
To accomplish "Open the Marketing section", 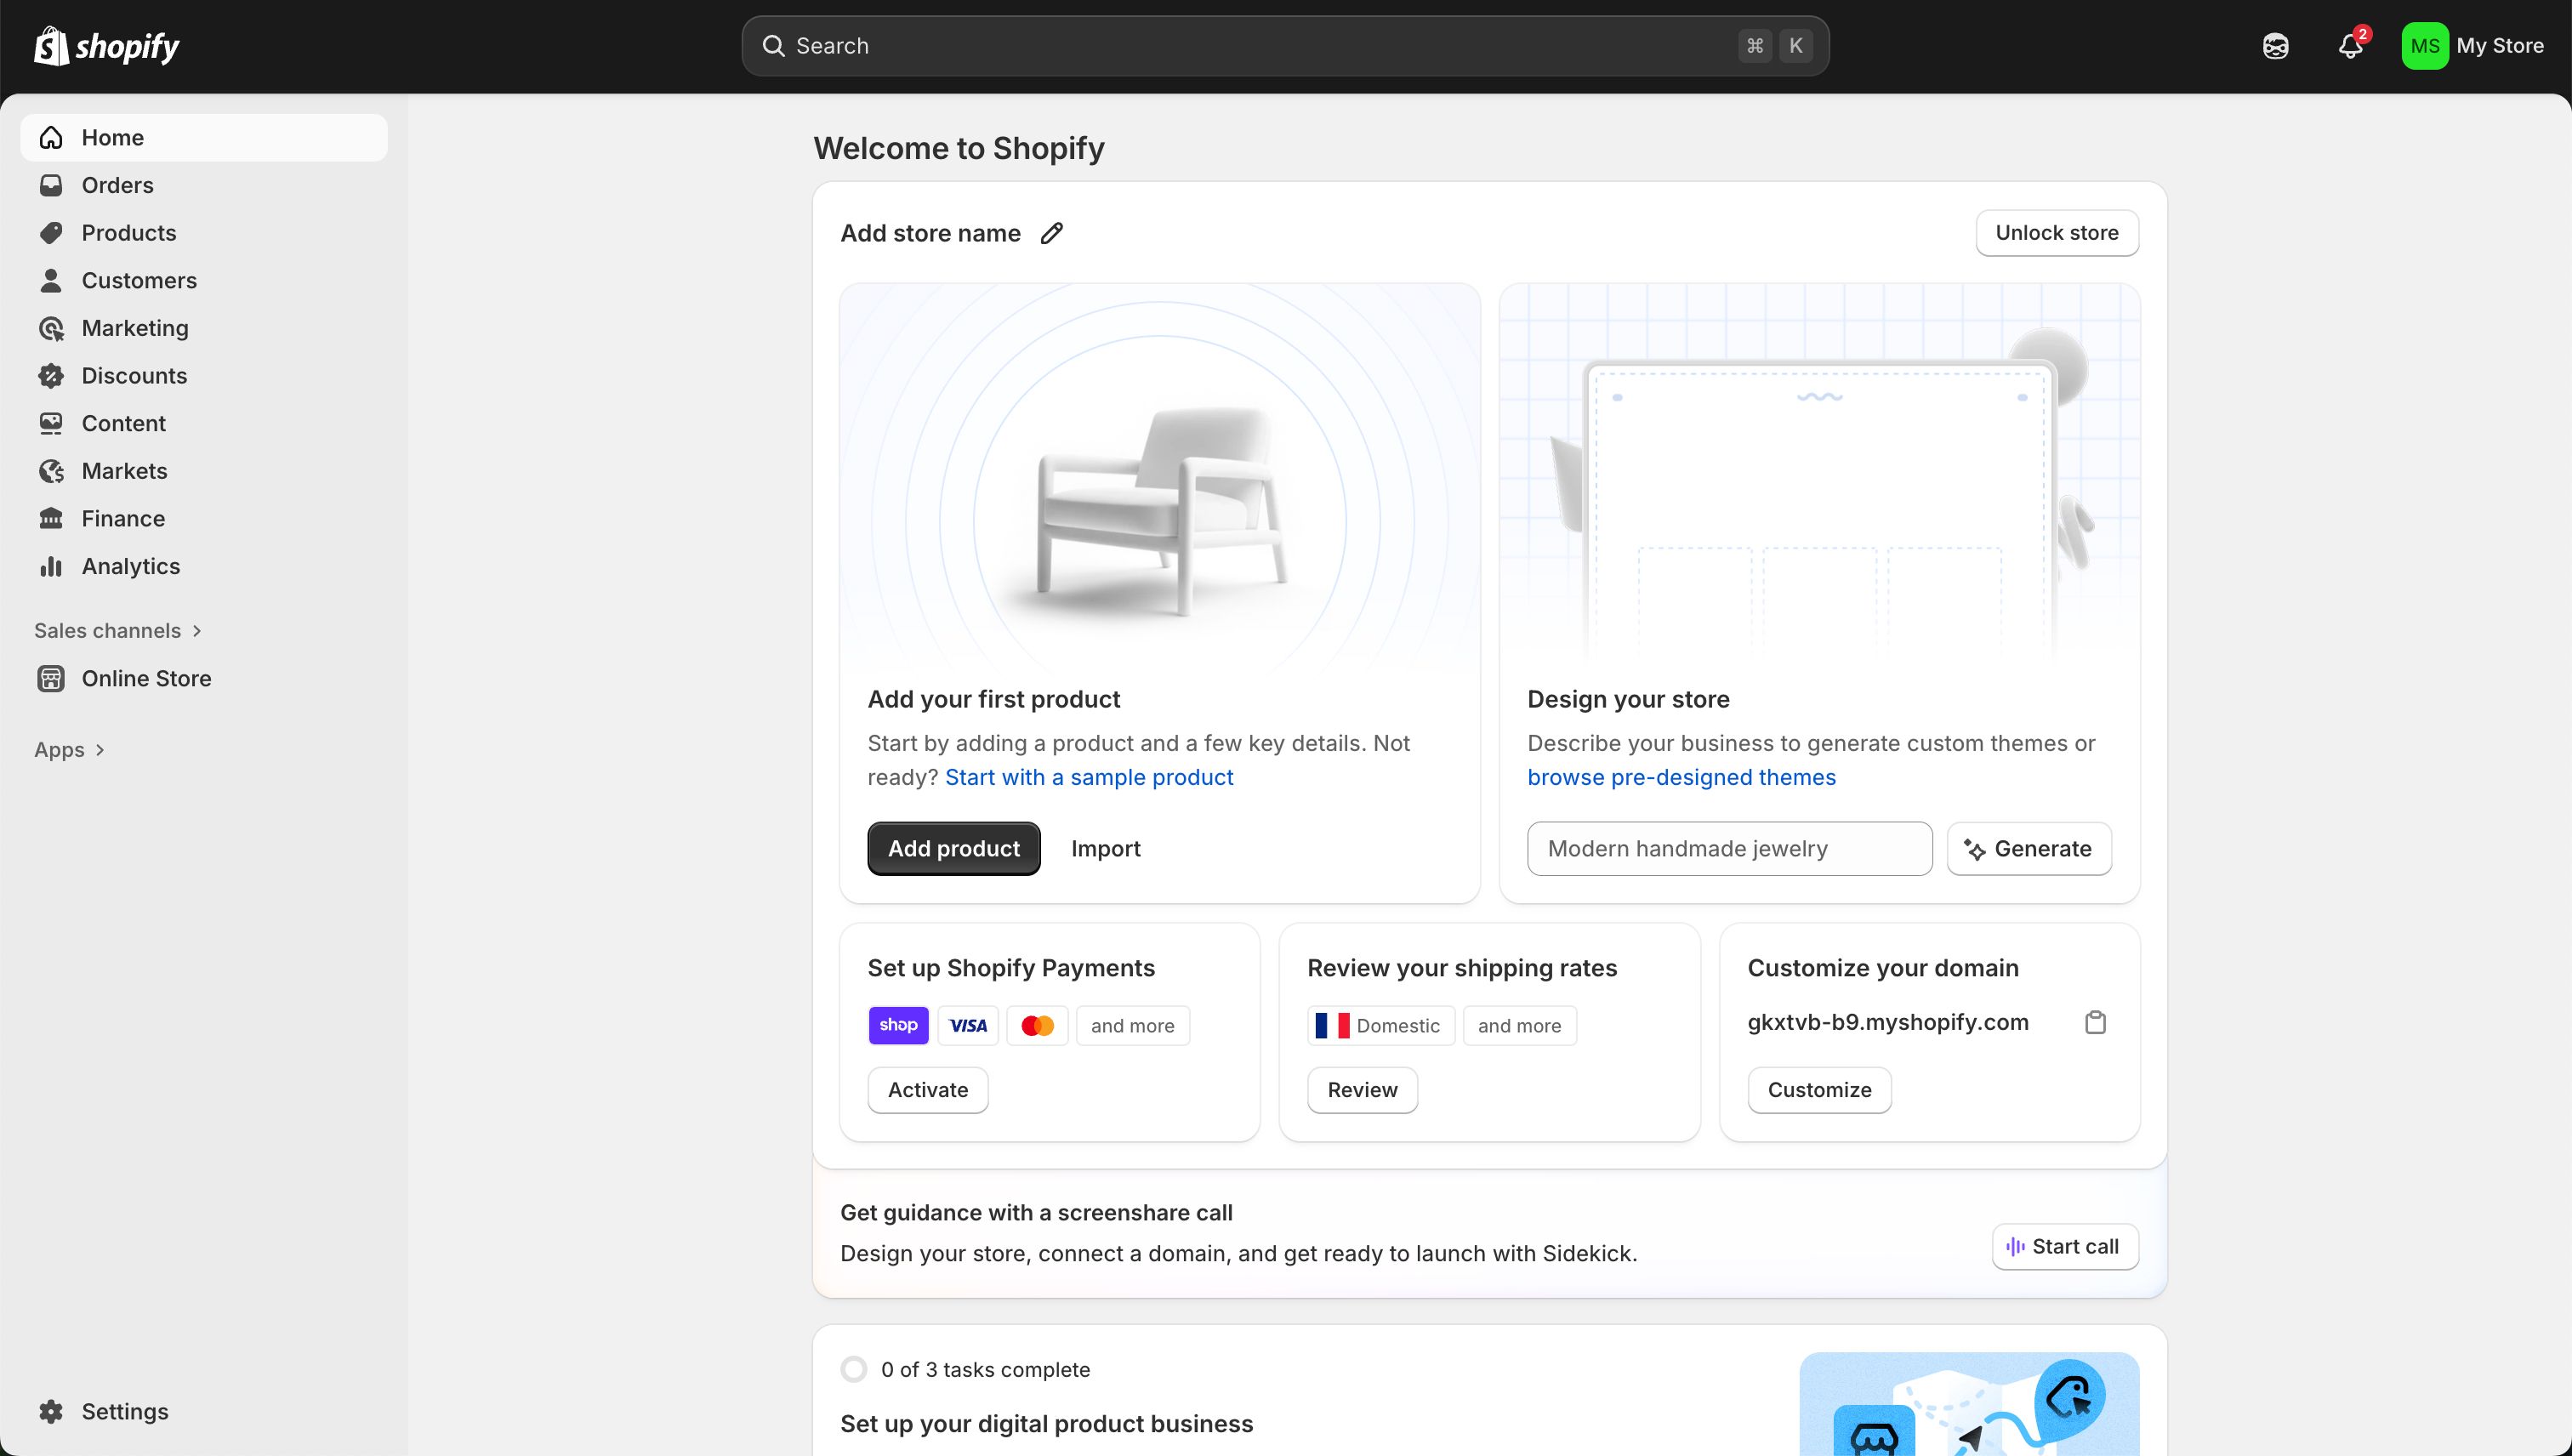I will click(135, 328).
